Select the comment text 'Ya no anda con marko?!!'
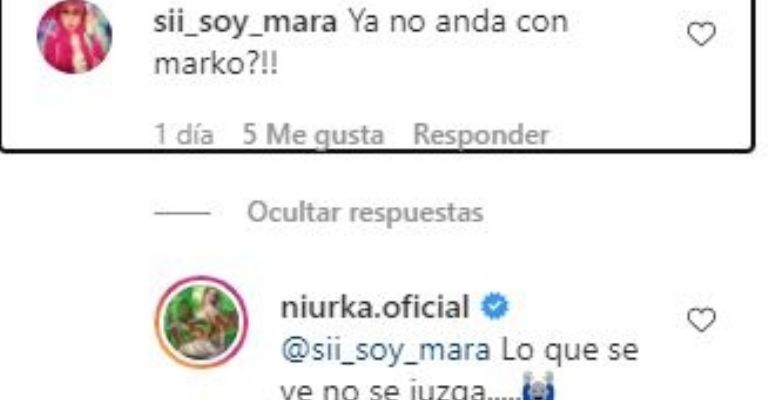The height and width of the screenshot is (400, 768). [361, 44]
